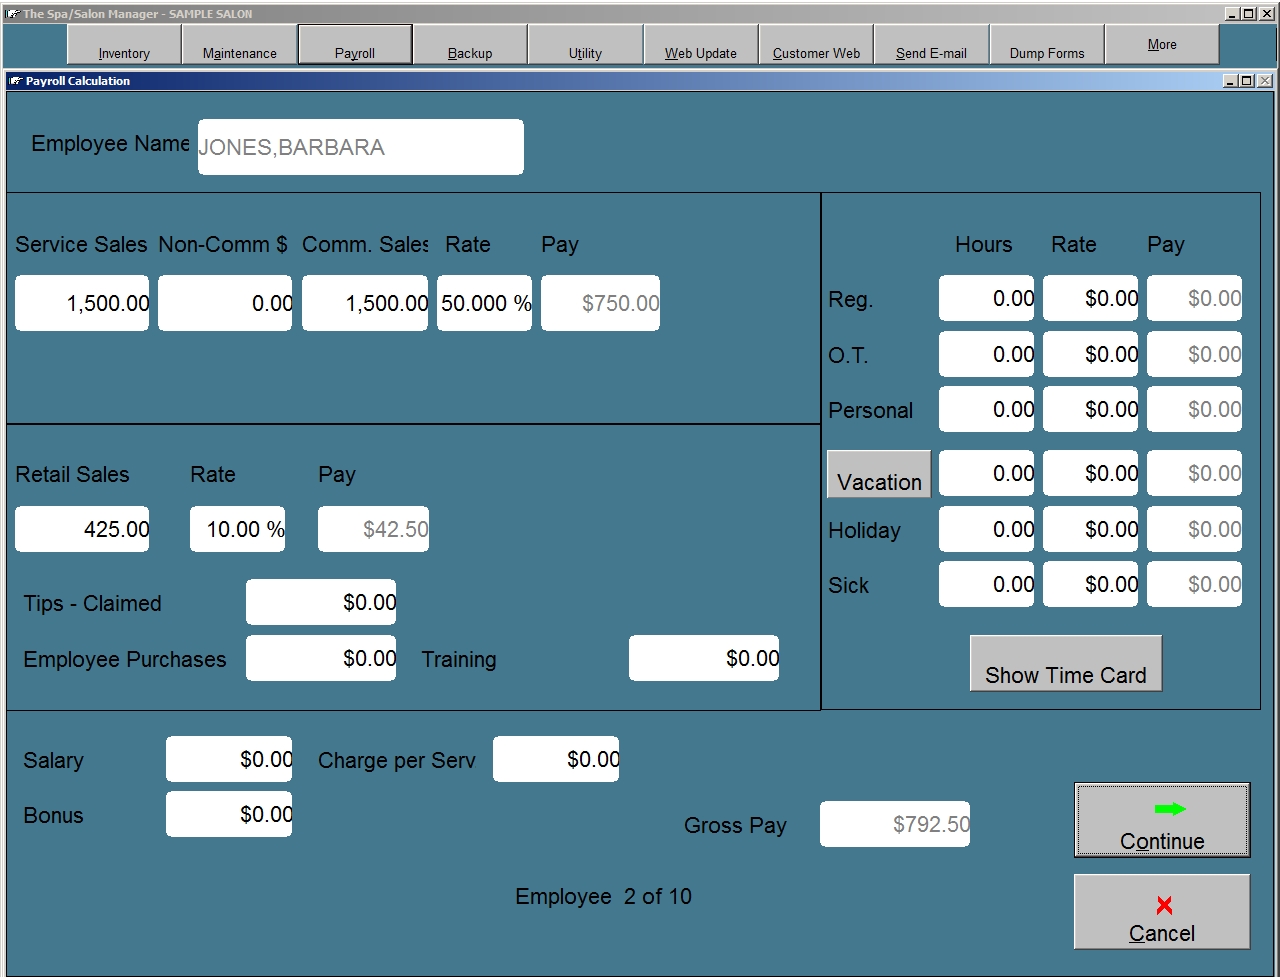Click the Service Sales amount field
Screen dimensions: 1280x980
82,303
